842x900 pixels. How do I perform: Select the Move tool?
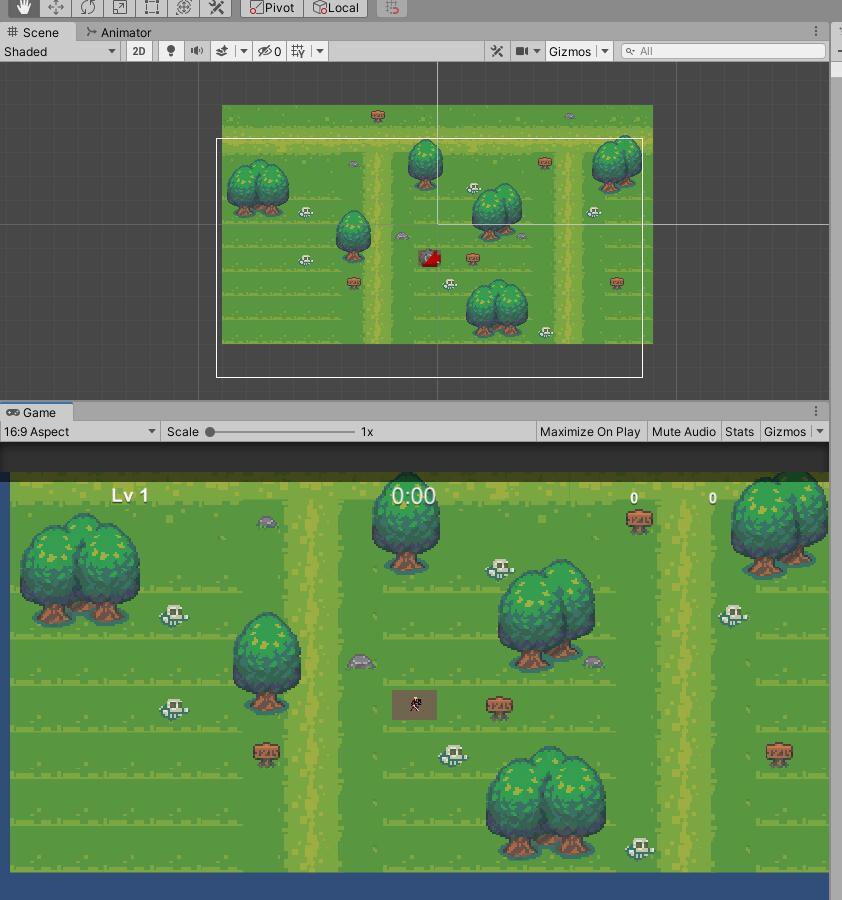tap(56, 7)
